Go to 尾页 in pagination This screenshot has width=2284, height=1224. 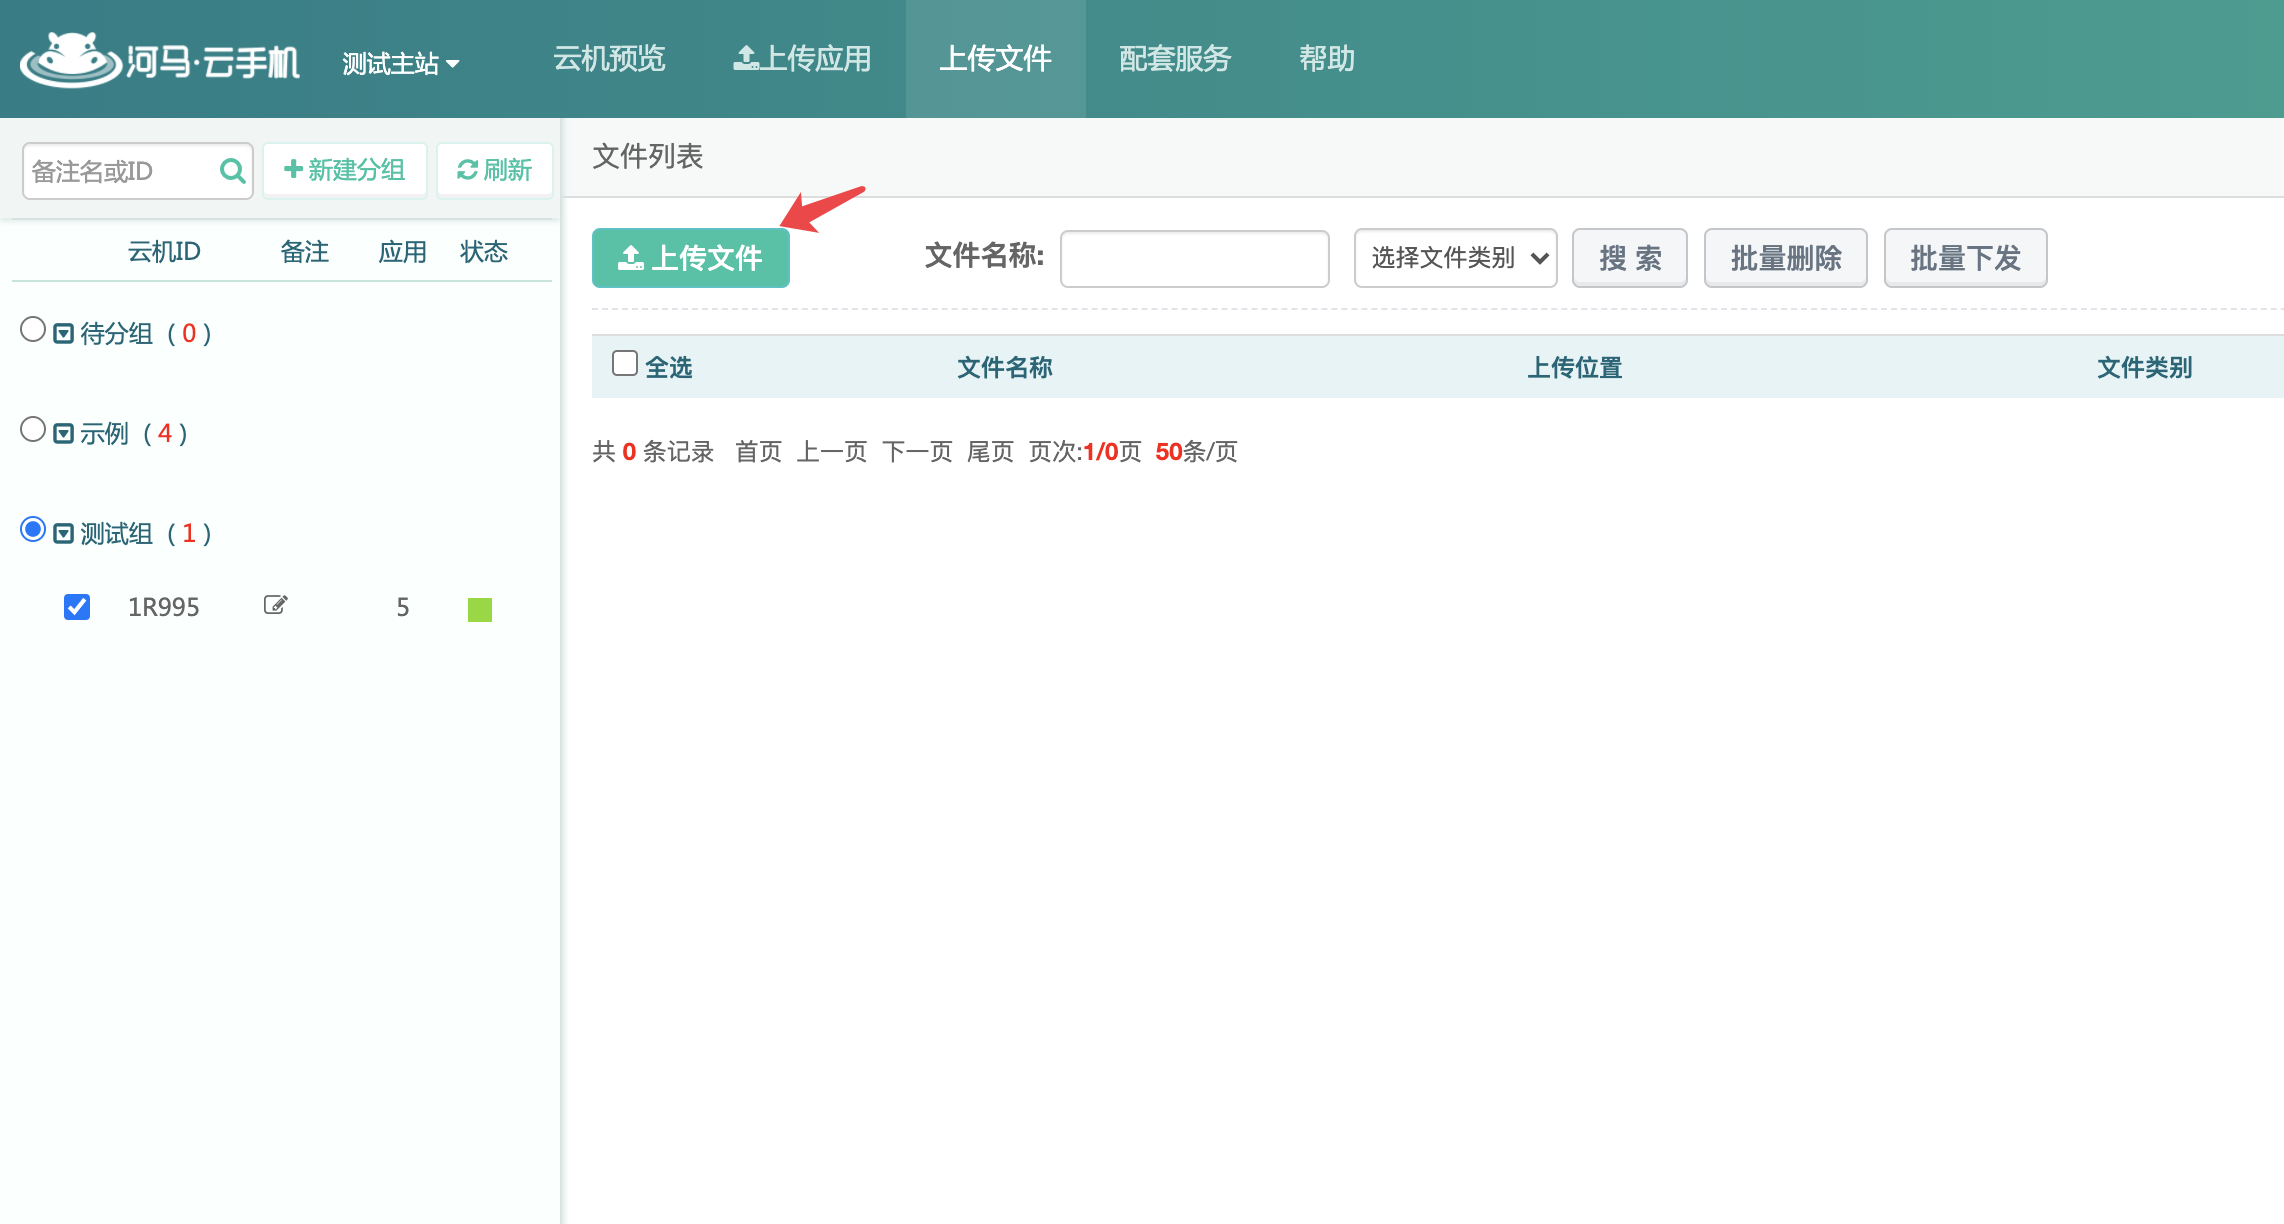(991, 452)
